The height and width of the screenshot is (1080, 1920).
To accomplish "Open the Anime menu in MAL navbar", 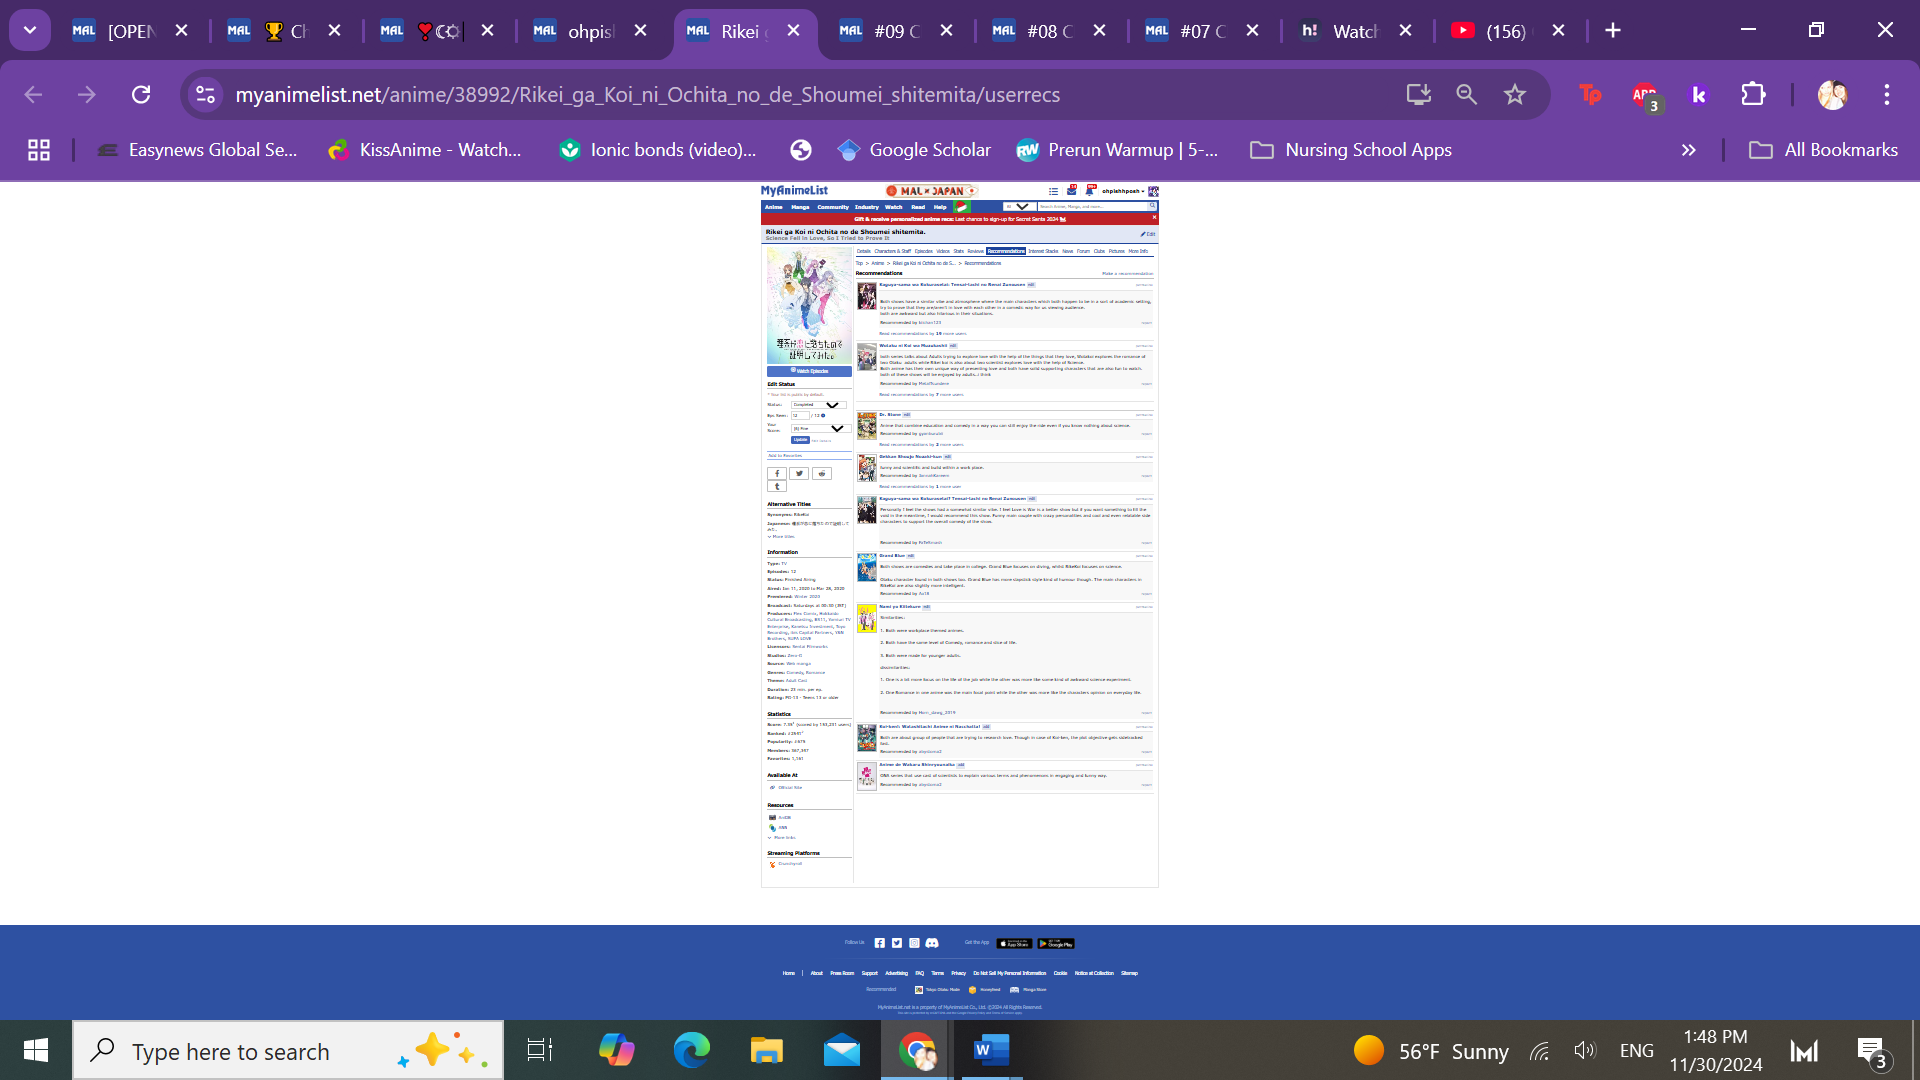I will point(773,207).
